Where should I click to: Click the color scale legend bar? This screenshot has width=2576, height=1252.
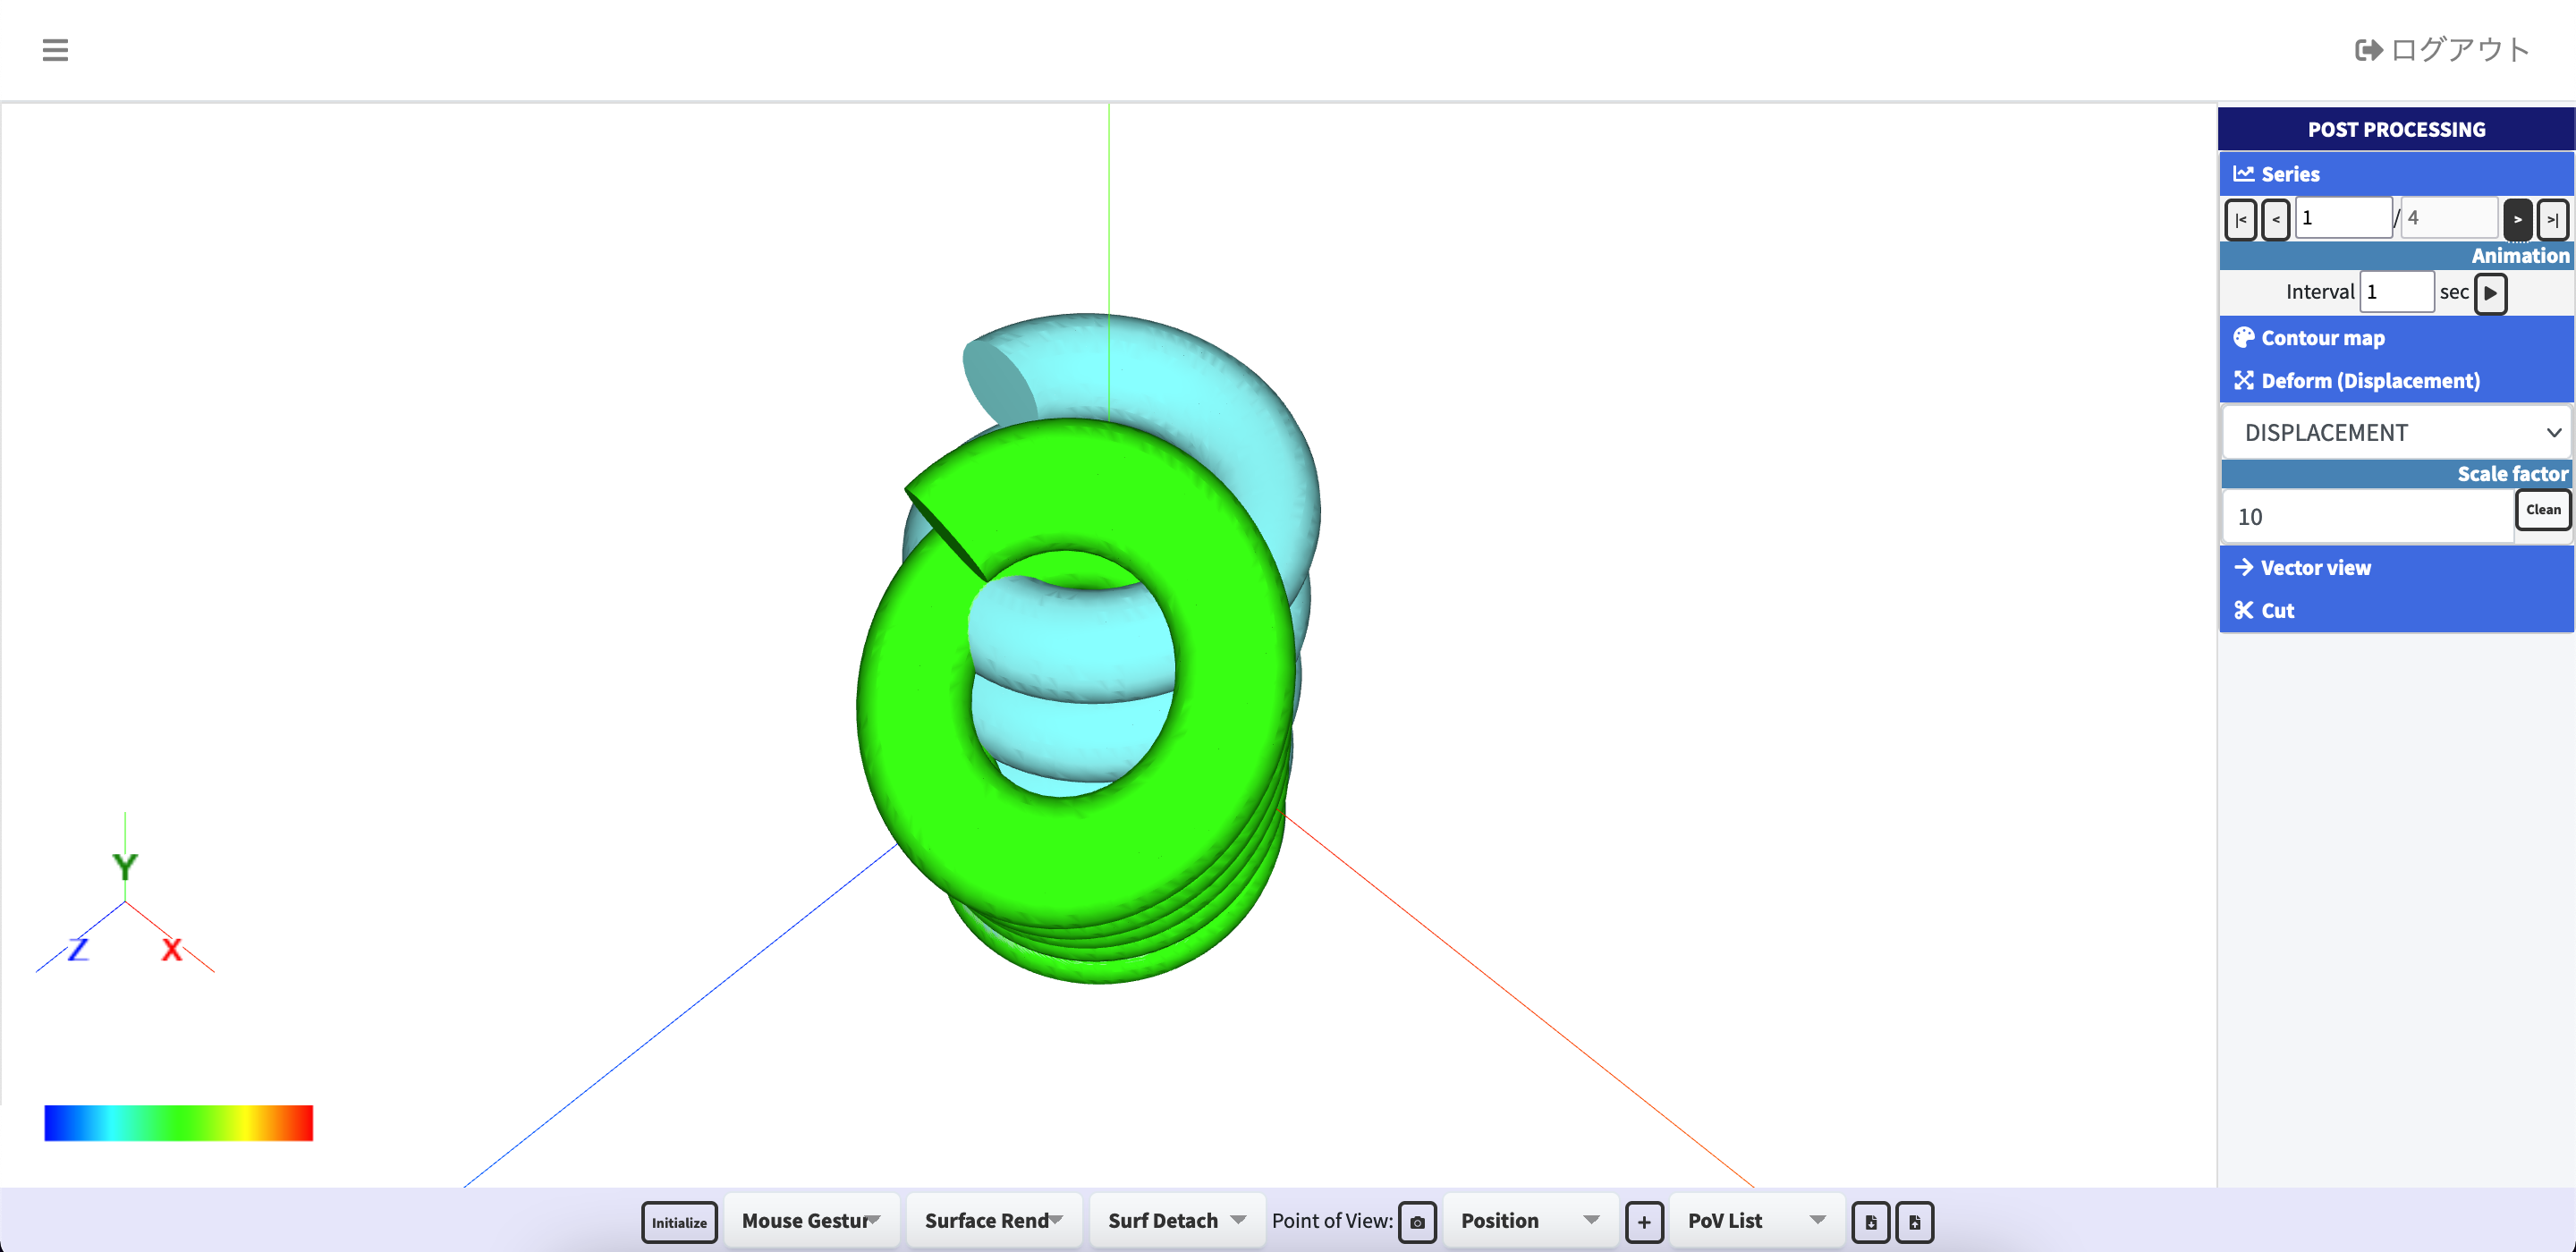pyautogui.click(x=179, y=1123)
